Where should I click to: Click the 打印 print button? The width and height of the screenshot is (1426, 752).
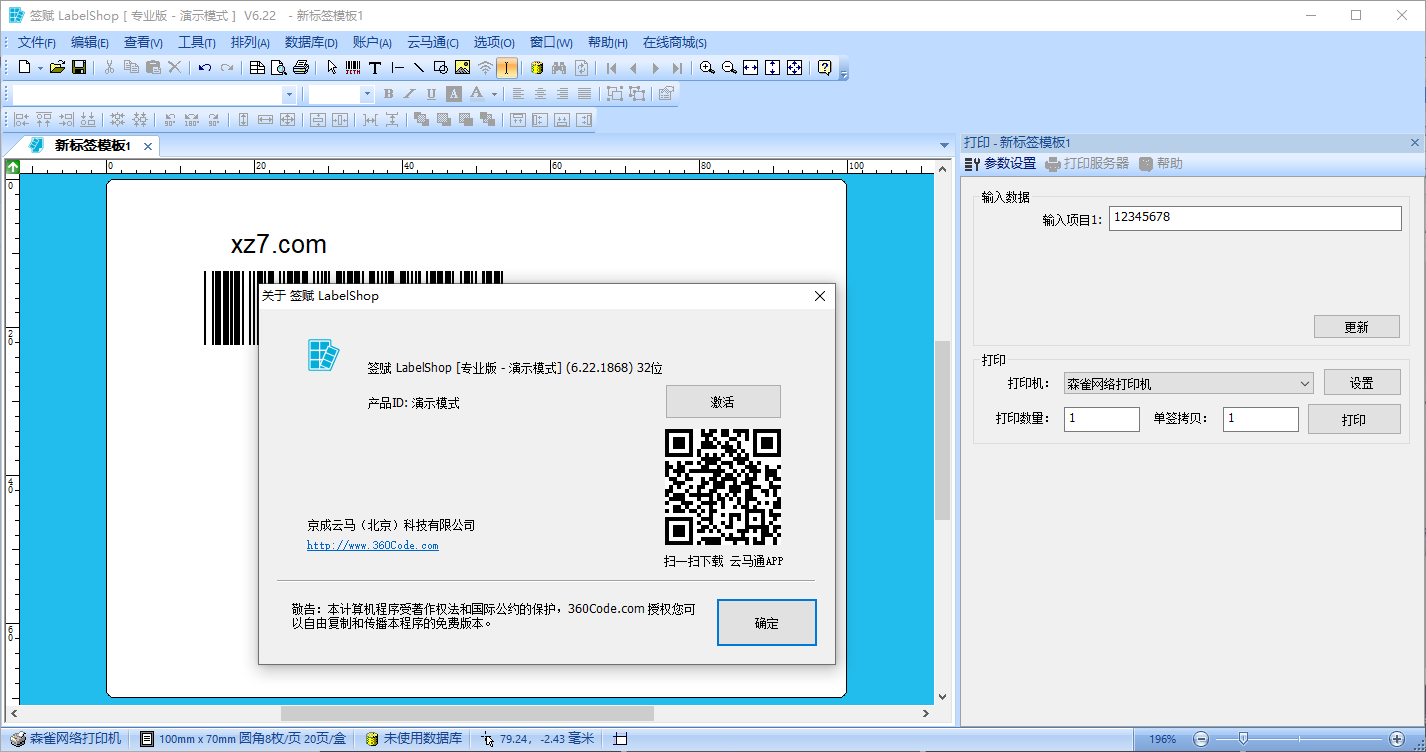coord(1354,419)
